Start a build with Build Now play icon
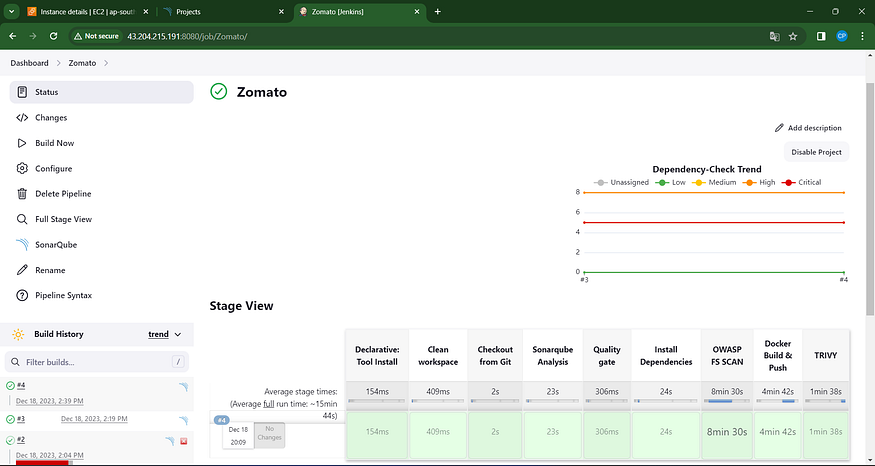This screenshot has height=466, width=875. (22, 143)
